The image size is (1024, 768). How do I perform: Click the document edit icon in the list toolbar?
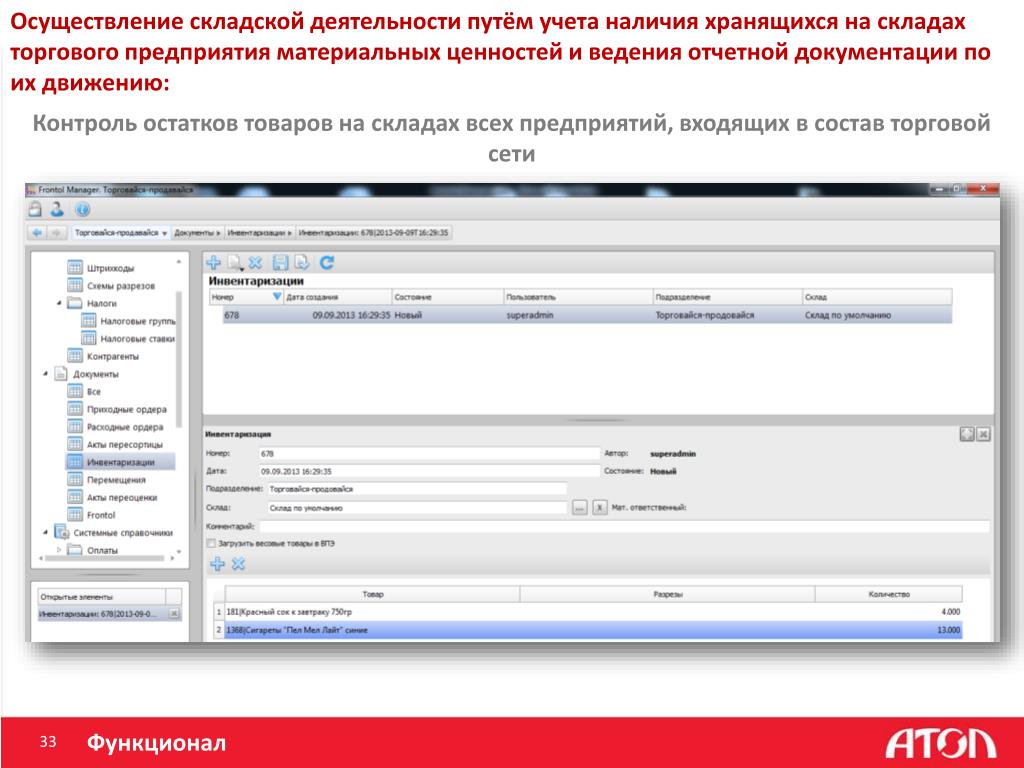click(x=234, y=263)
